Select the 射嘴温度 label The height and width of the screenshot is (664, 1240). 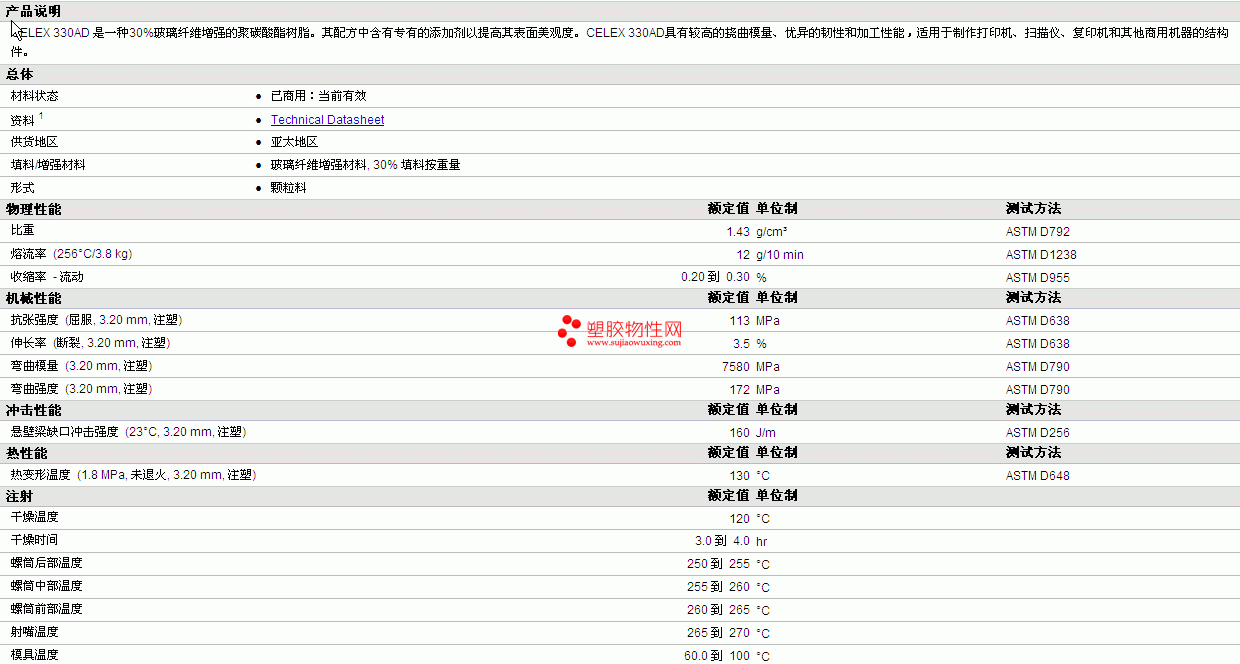click(34, 632)
